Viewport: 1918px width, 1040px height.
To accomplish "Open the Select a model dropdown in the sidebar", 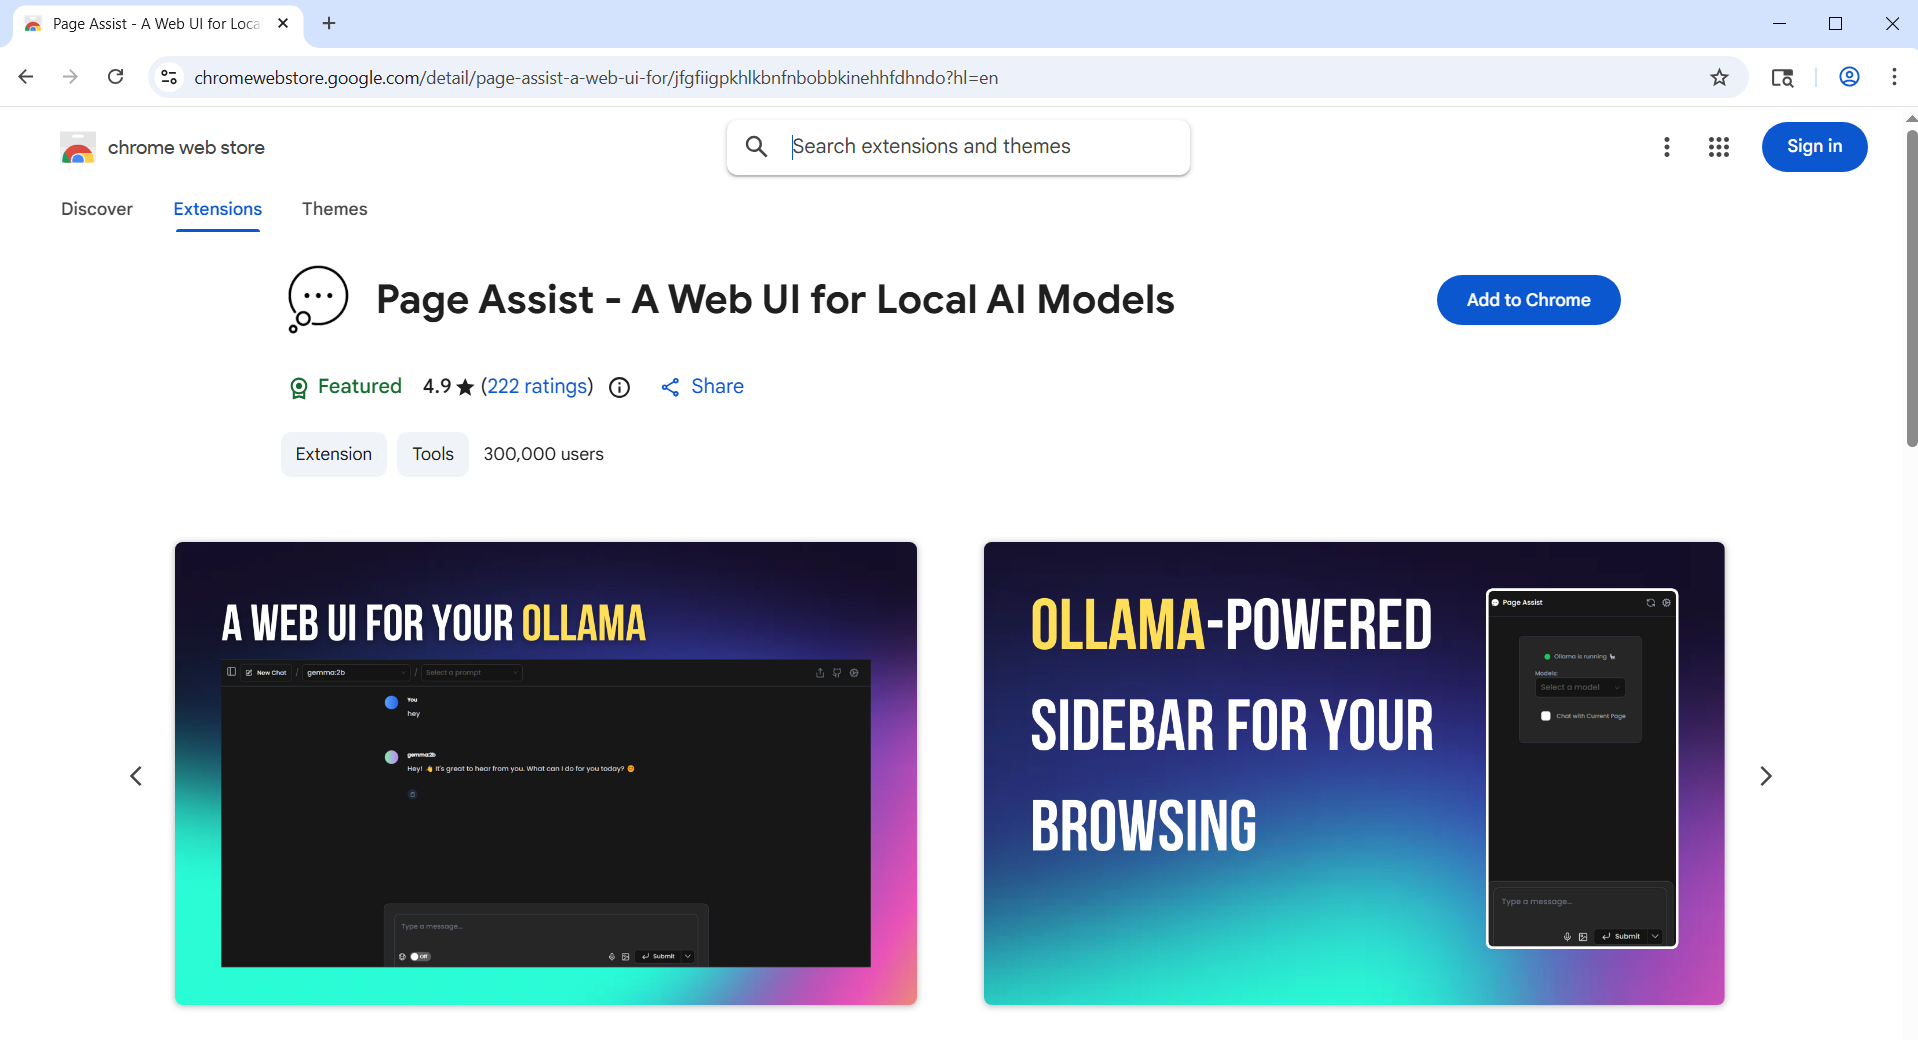I will 1580,687.
